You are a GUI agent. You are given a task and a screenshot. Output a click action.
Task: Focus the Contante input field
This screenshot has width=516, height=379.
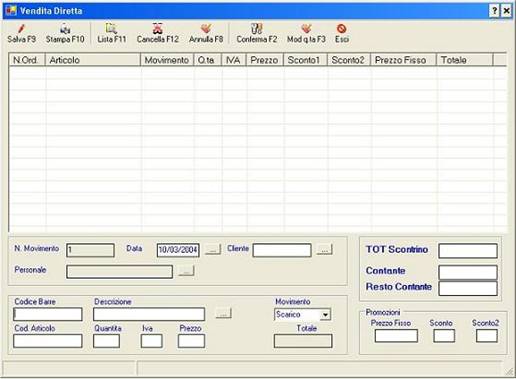click(468, 272)
